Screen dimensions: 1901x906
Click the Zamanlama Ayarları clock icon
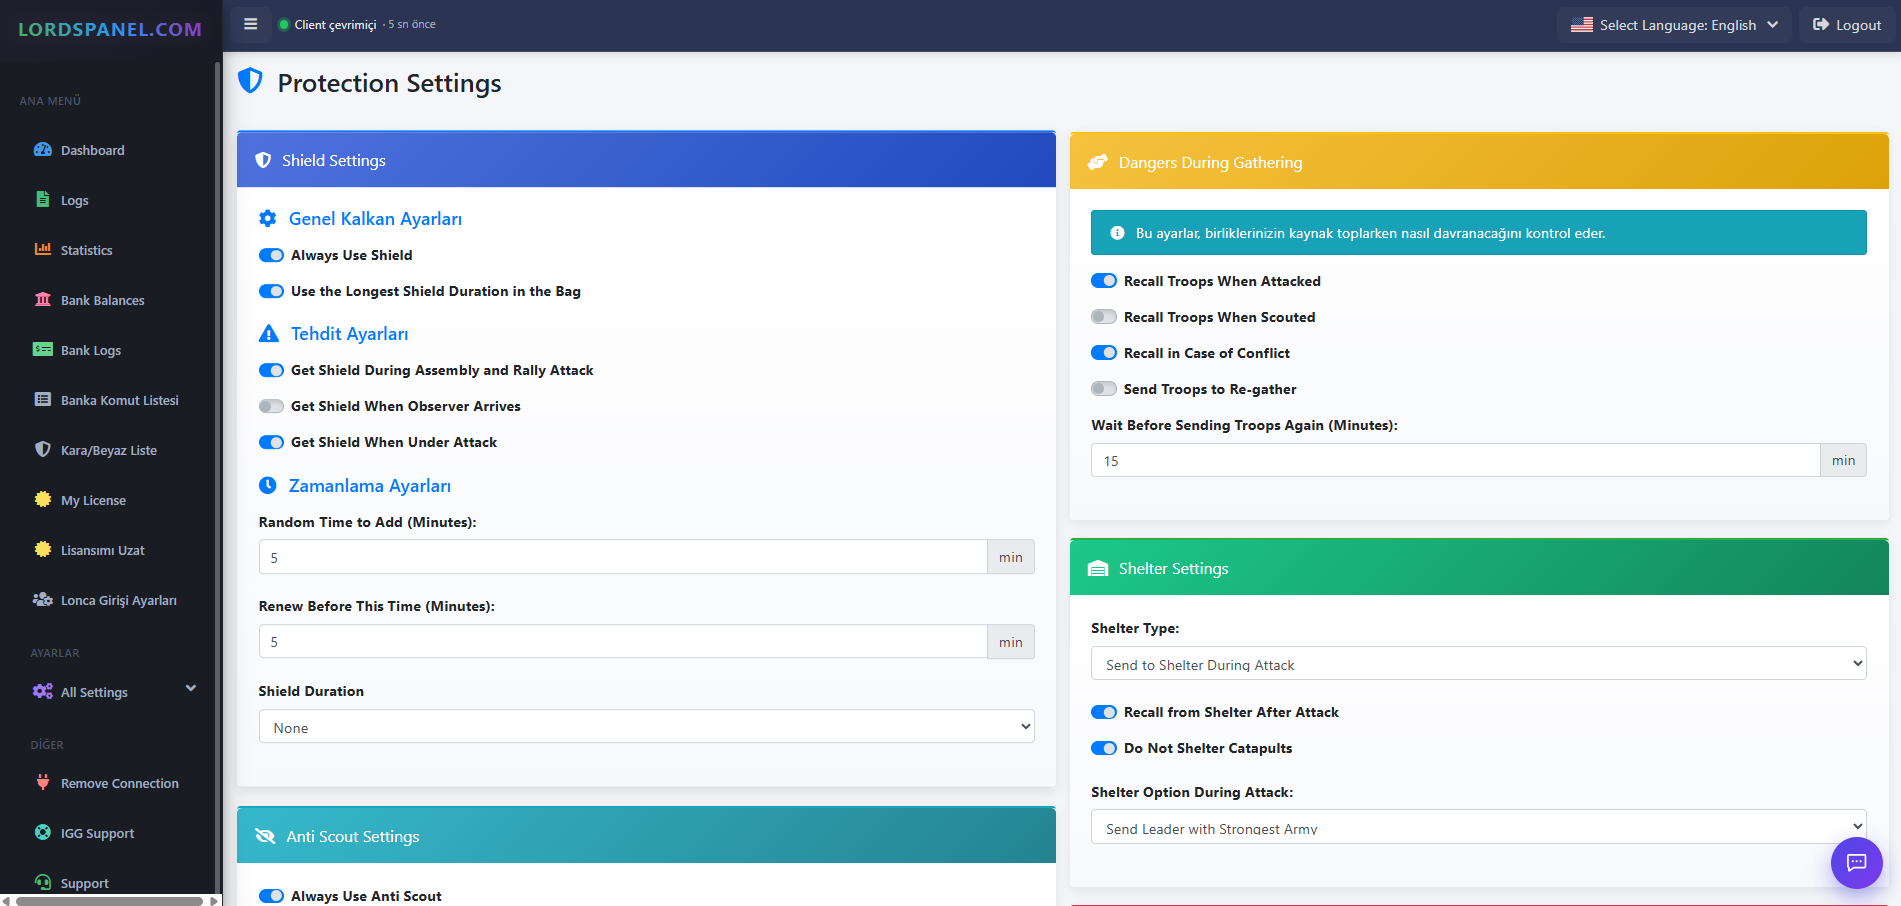pos(268,486)
